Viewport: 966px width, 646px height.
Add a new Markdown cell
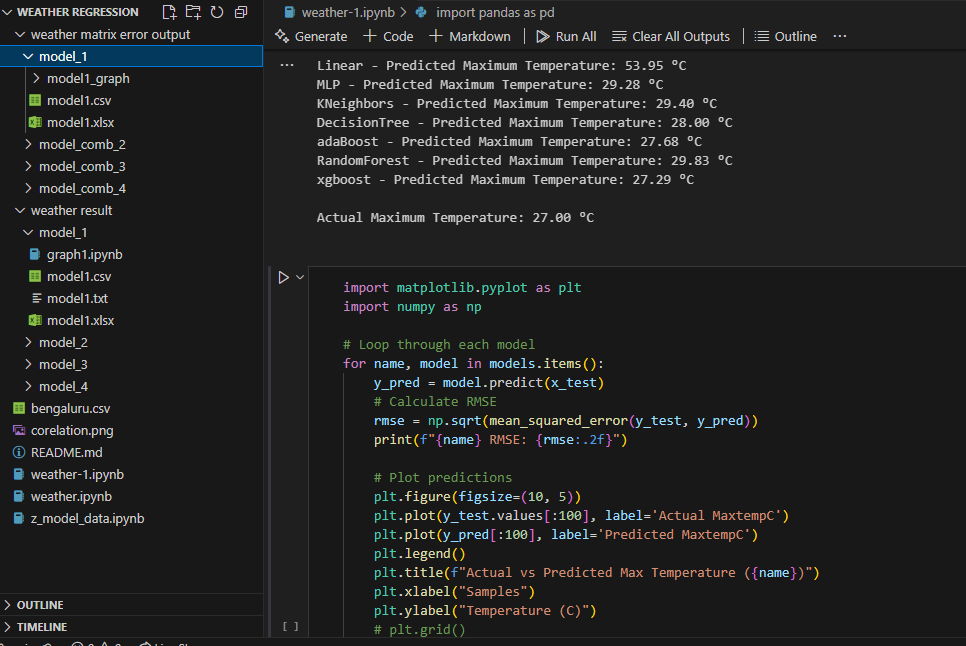[x=470, y=36]
